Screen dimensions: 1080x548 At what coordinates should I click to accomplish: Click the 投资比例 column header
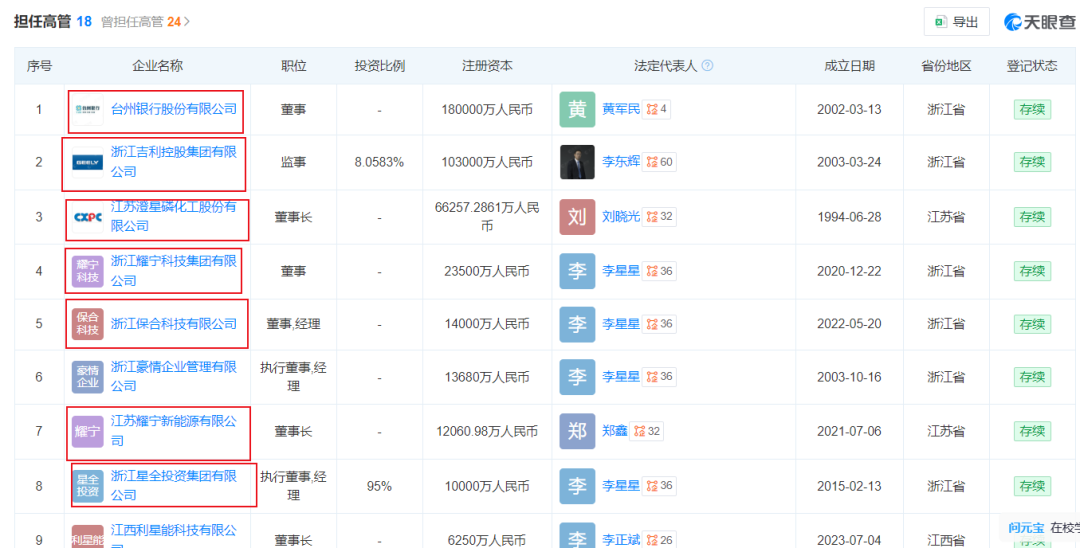pos(380,66)
